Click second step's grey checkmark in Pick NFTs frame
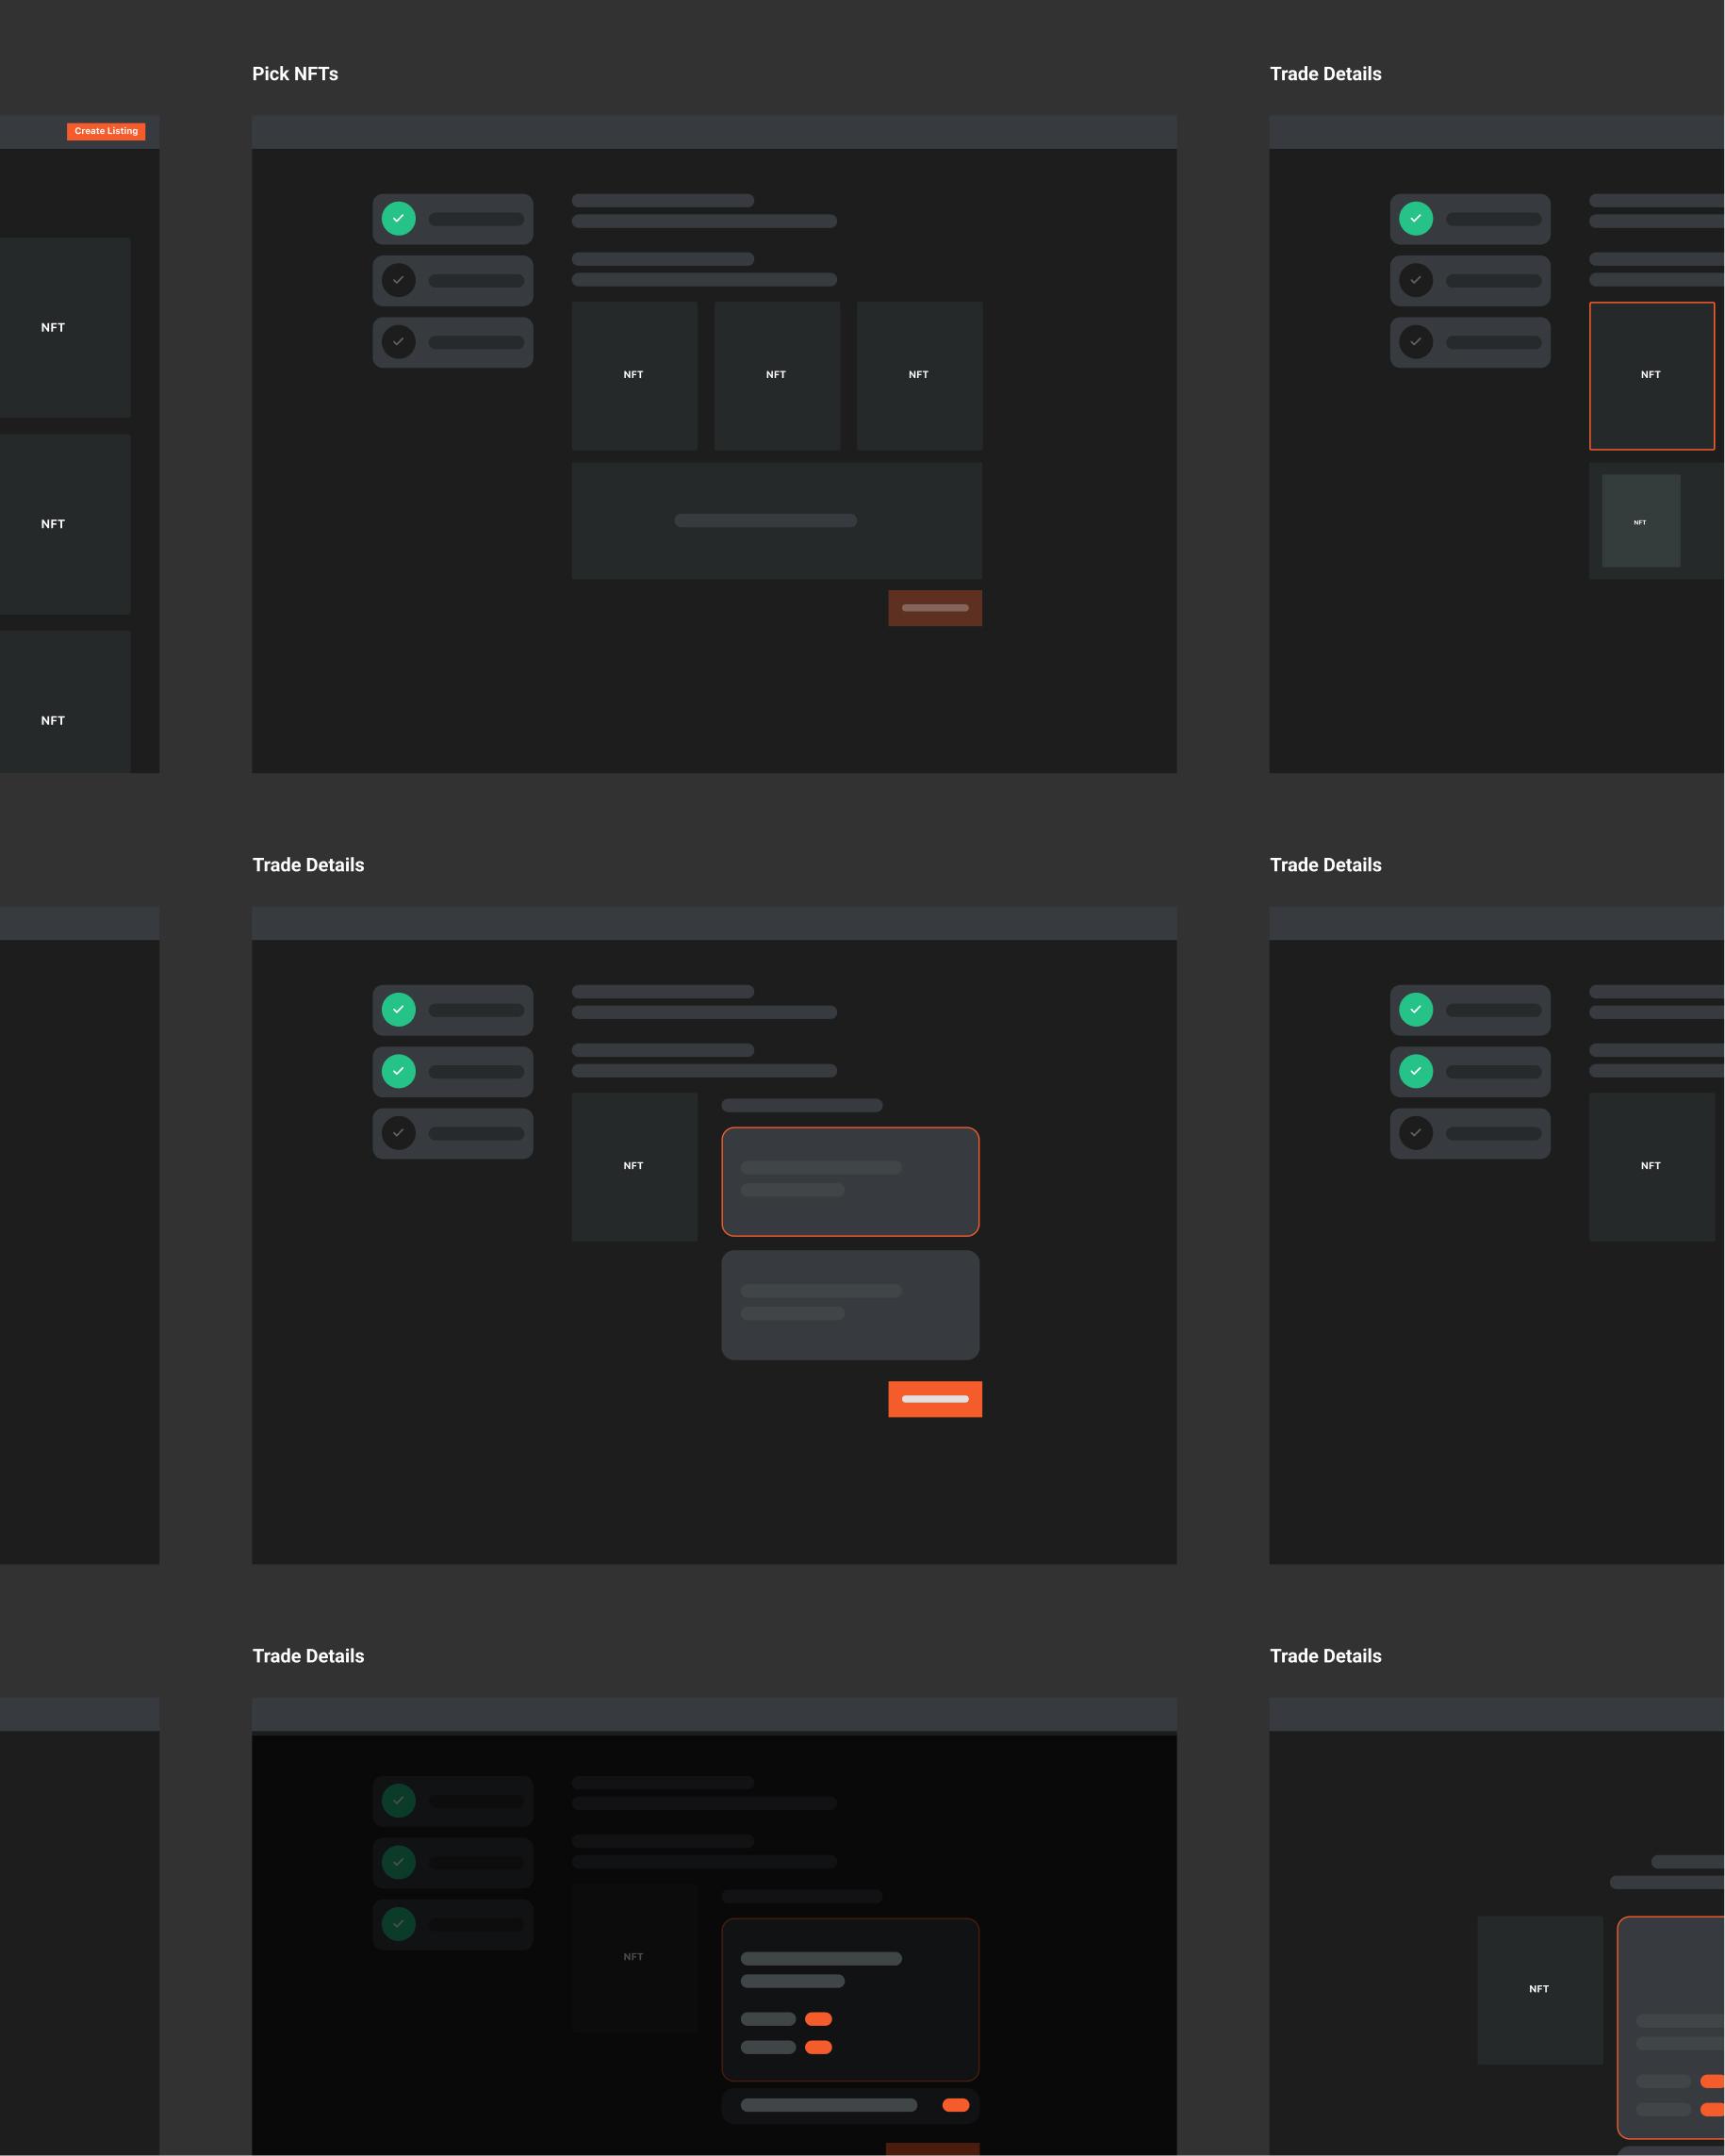Image resolution: width=1725 pixels, height=2156 pixels. coord(398,281)
